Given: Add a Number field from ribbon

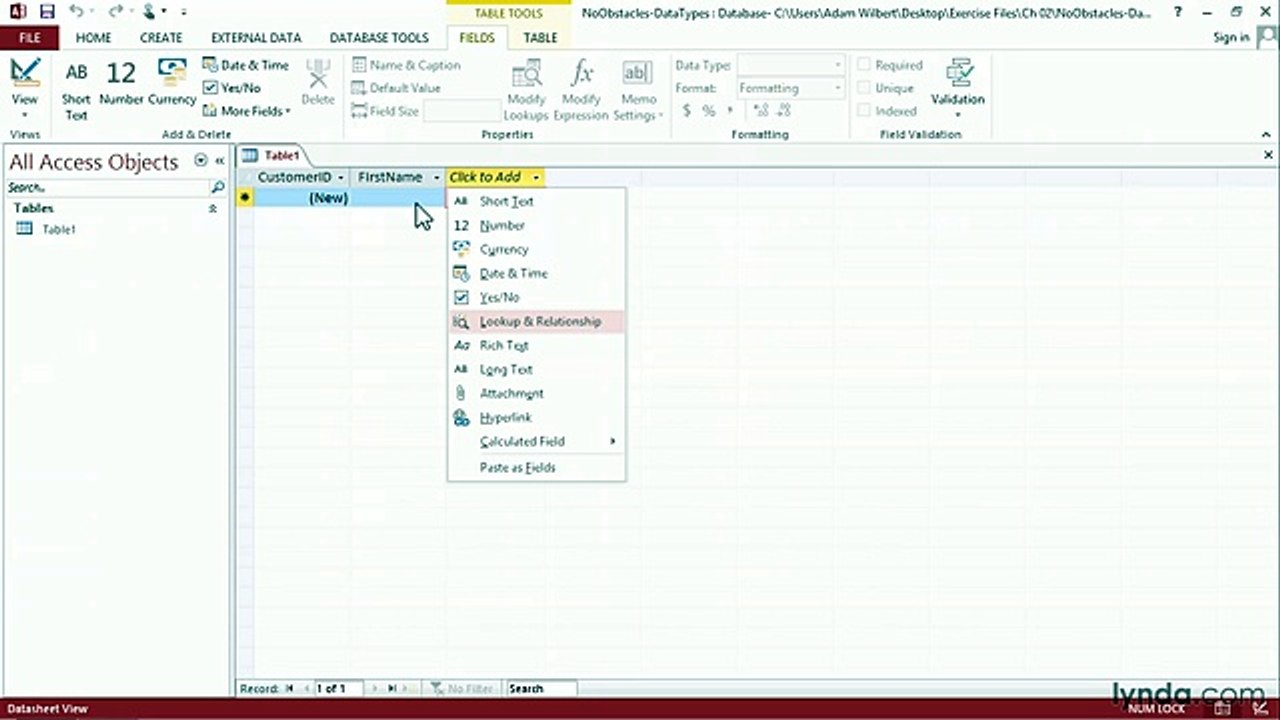Looking at the screenshot, I should (x=121, y=82).
